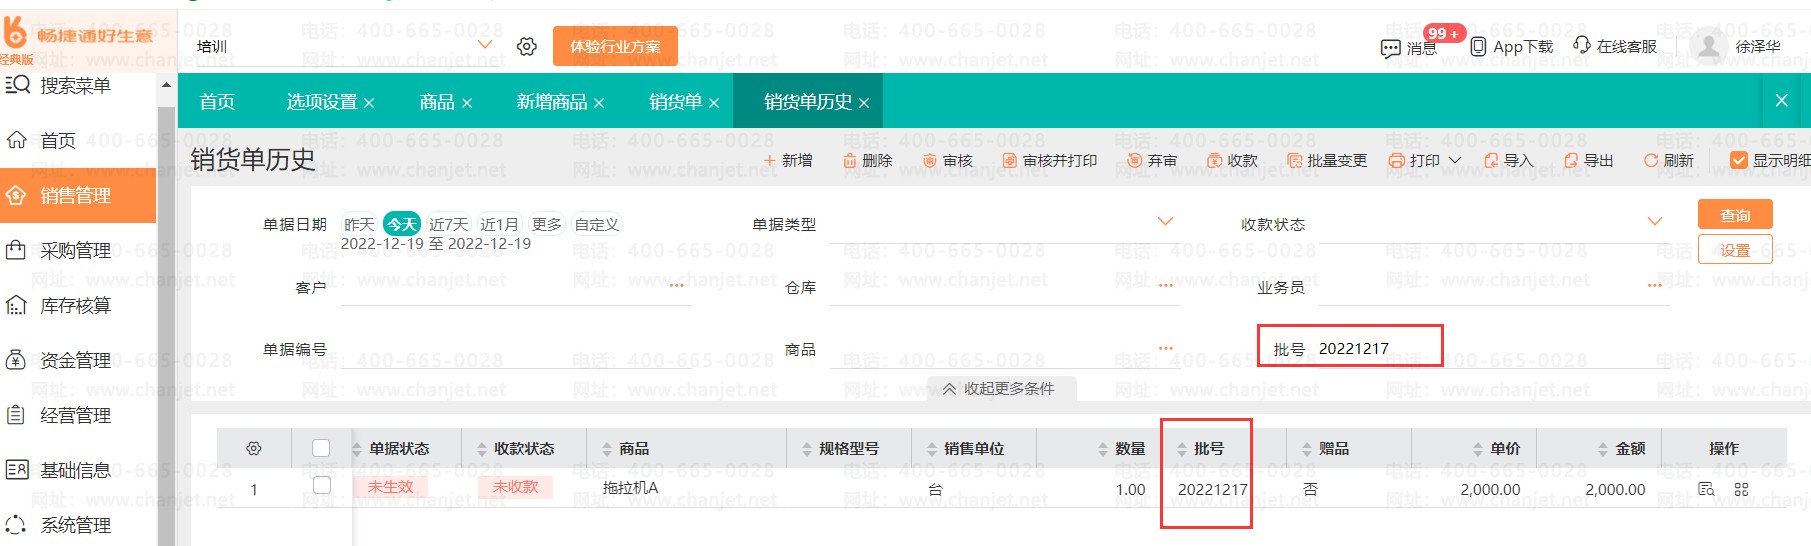Check the select-all checkbox in table header
1811x546 pixels.
point(321,448)
